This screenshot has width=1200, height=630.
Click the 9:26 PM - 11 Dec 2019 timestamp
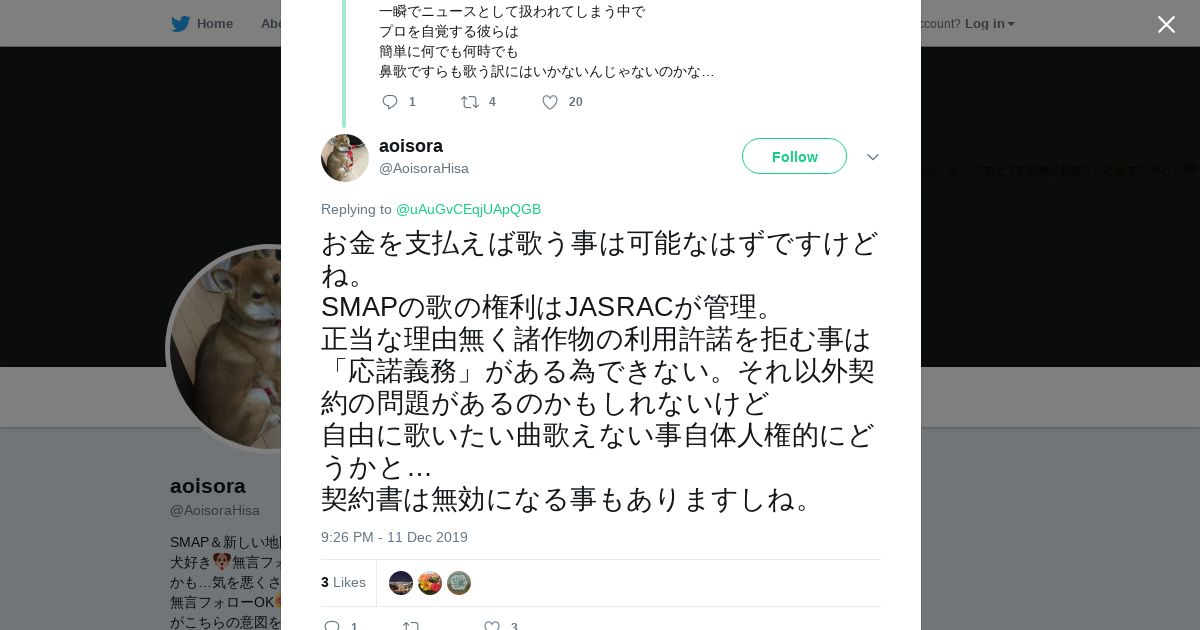pos(394,537)
